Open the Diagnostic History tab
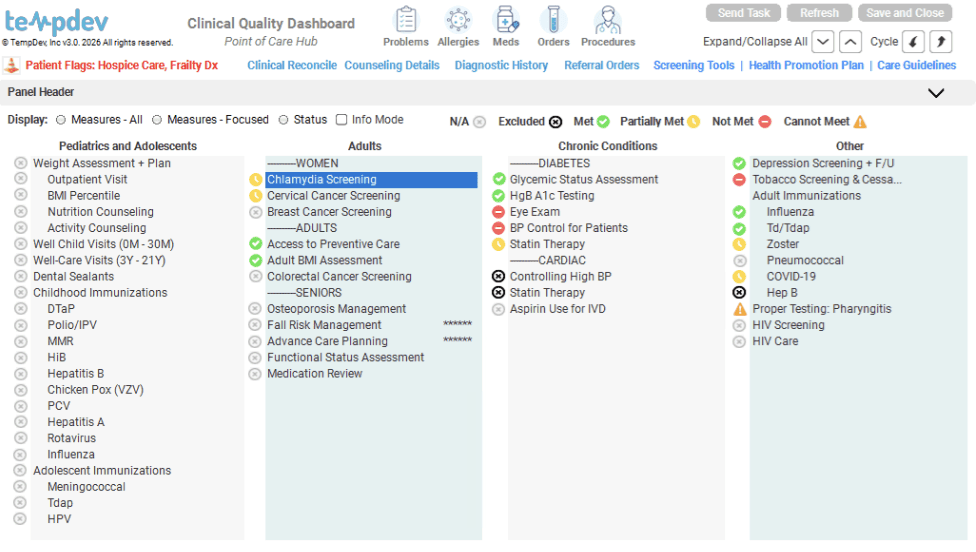 click(x=501, y=65)
